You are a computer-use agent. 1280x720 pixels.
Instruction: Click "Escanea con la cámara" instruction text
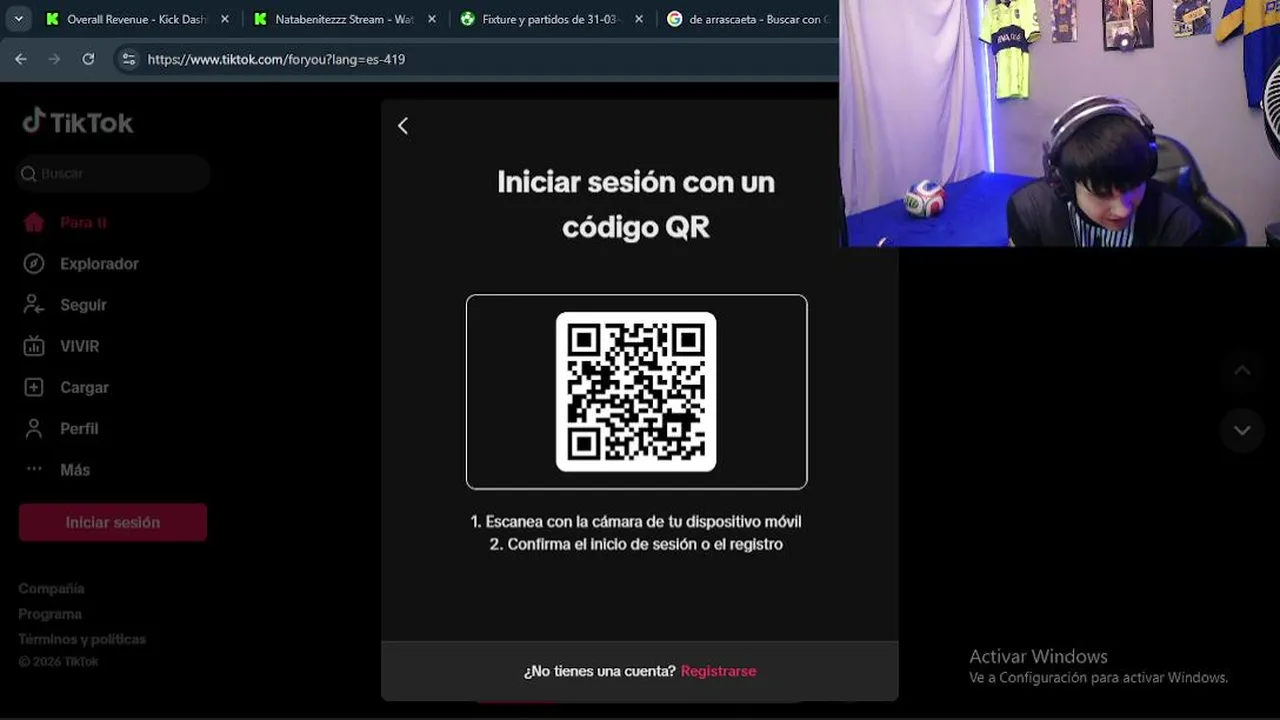point(636,521)
